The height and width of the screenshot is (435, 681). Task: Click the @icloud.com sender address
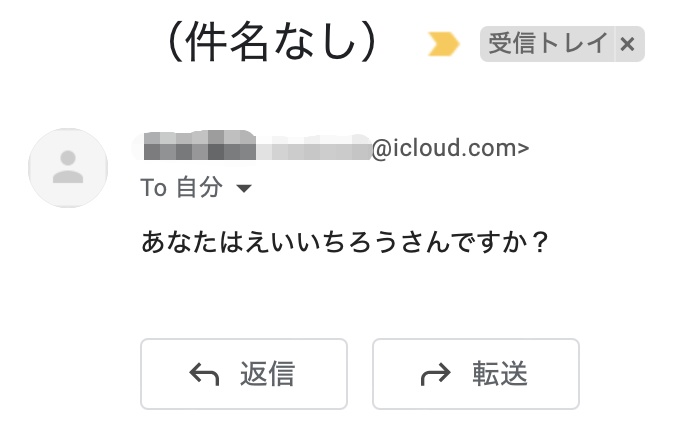point(450,148)
